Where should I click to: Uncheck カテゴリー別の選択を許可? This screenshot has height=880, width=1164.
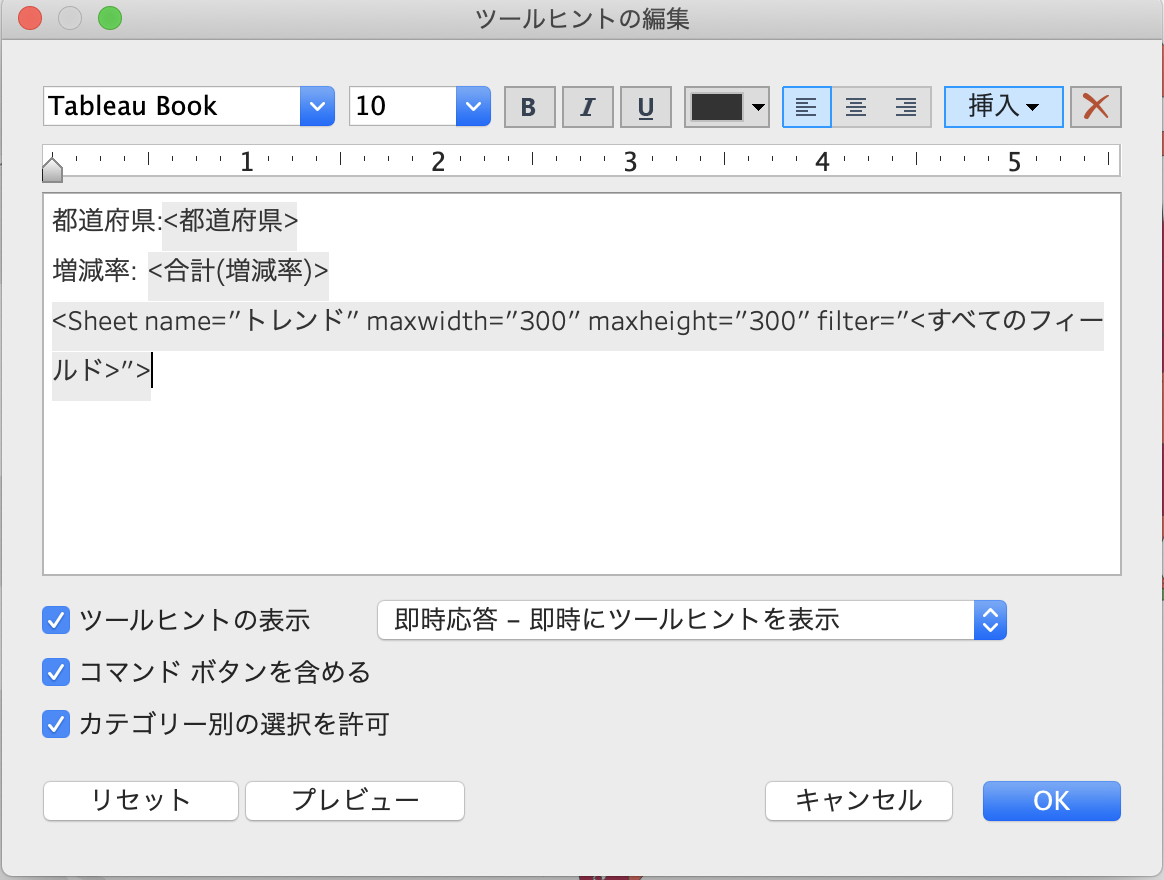[56, 724]
